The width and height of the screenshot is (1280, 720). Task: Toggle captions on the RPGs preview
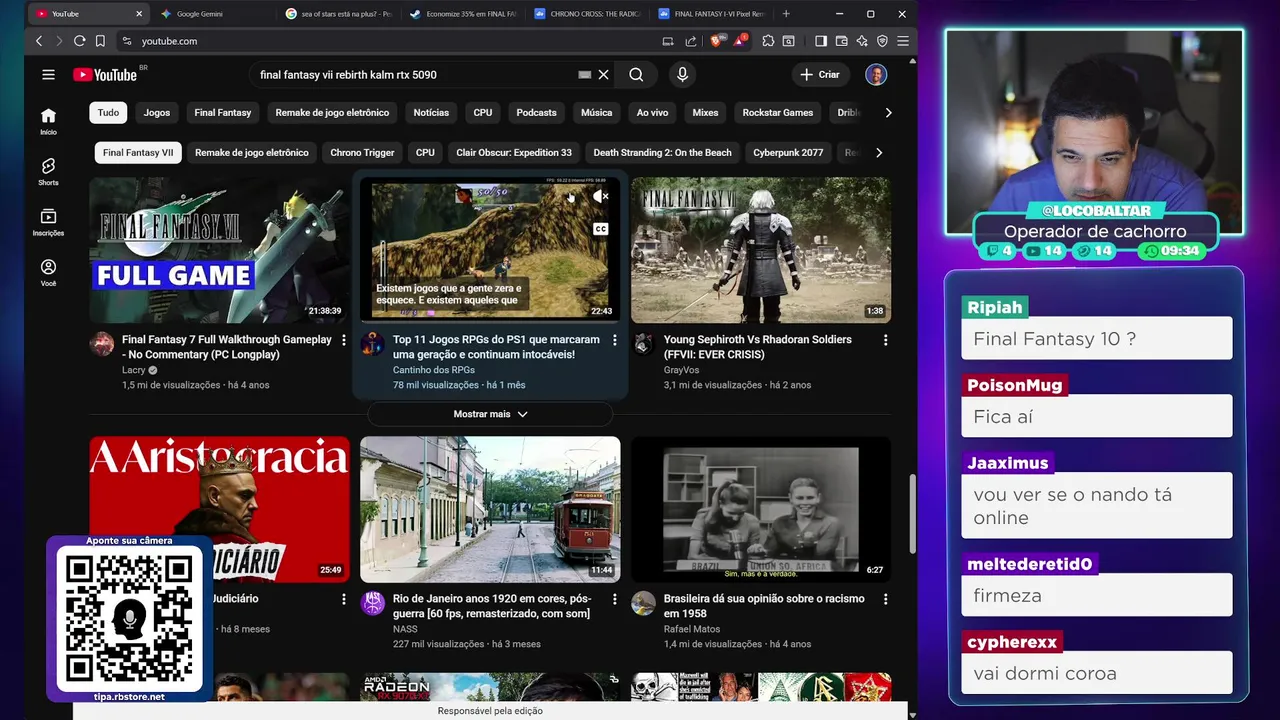(x=600, y=229)
